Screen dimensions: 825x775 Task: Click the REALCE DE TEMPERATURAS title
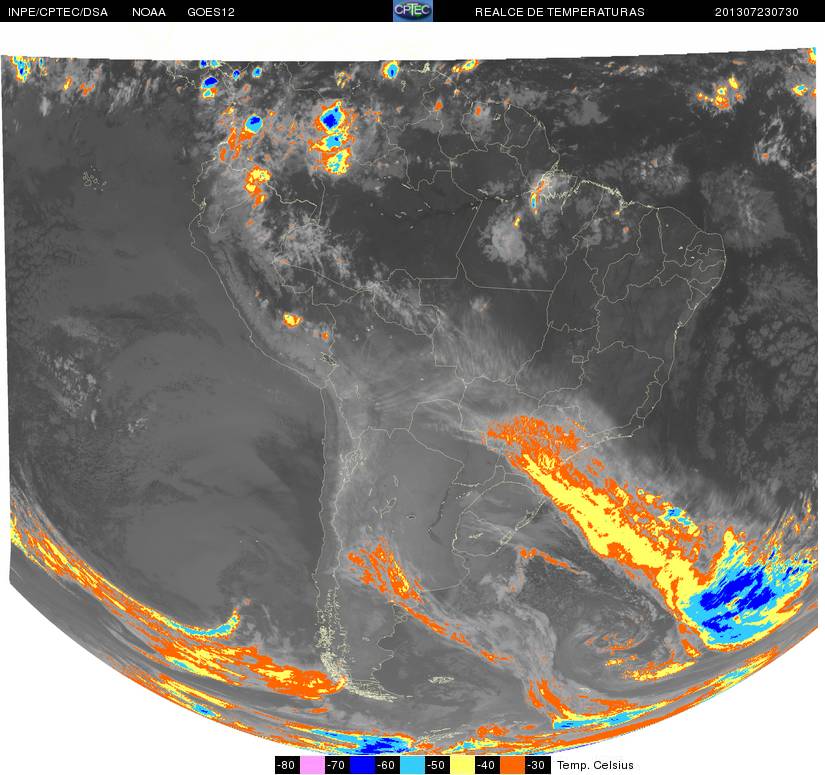[560, 12]
